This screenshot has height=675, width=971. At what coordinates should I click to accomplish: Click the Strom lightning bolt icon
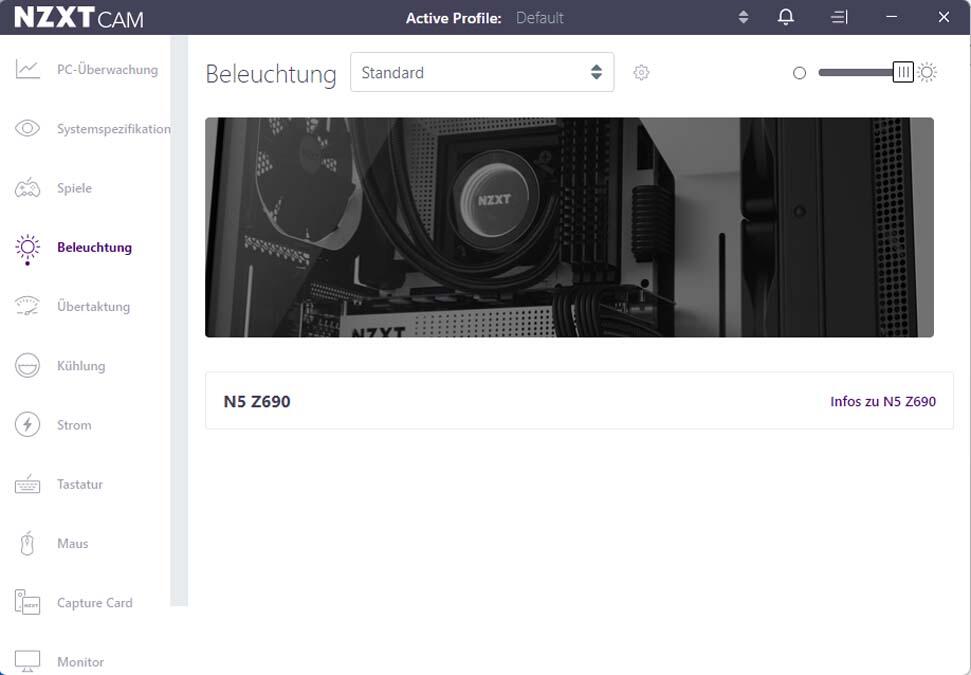pos(27,425)
